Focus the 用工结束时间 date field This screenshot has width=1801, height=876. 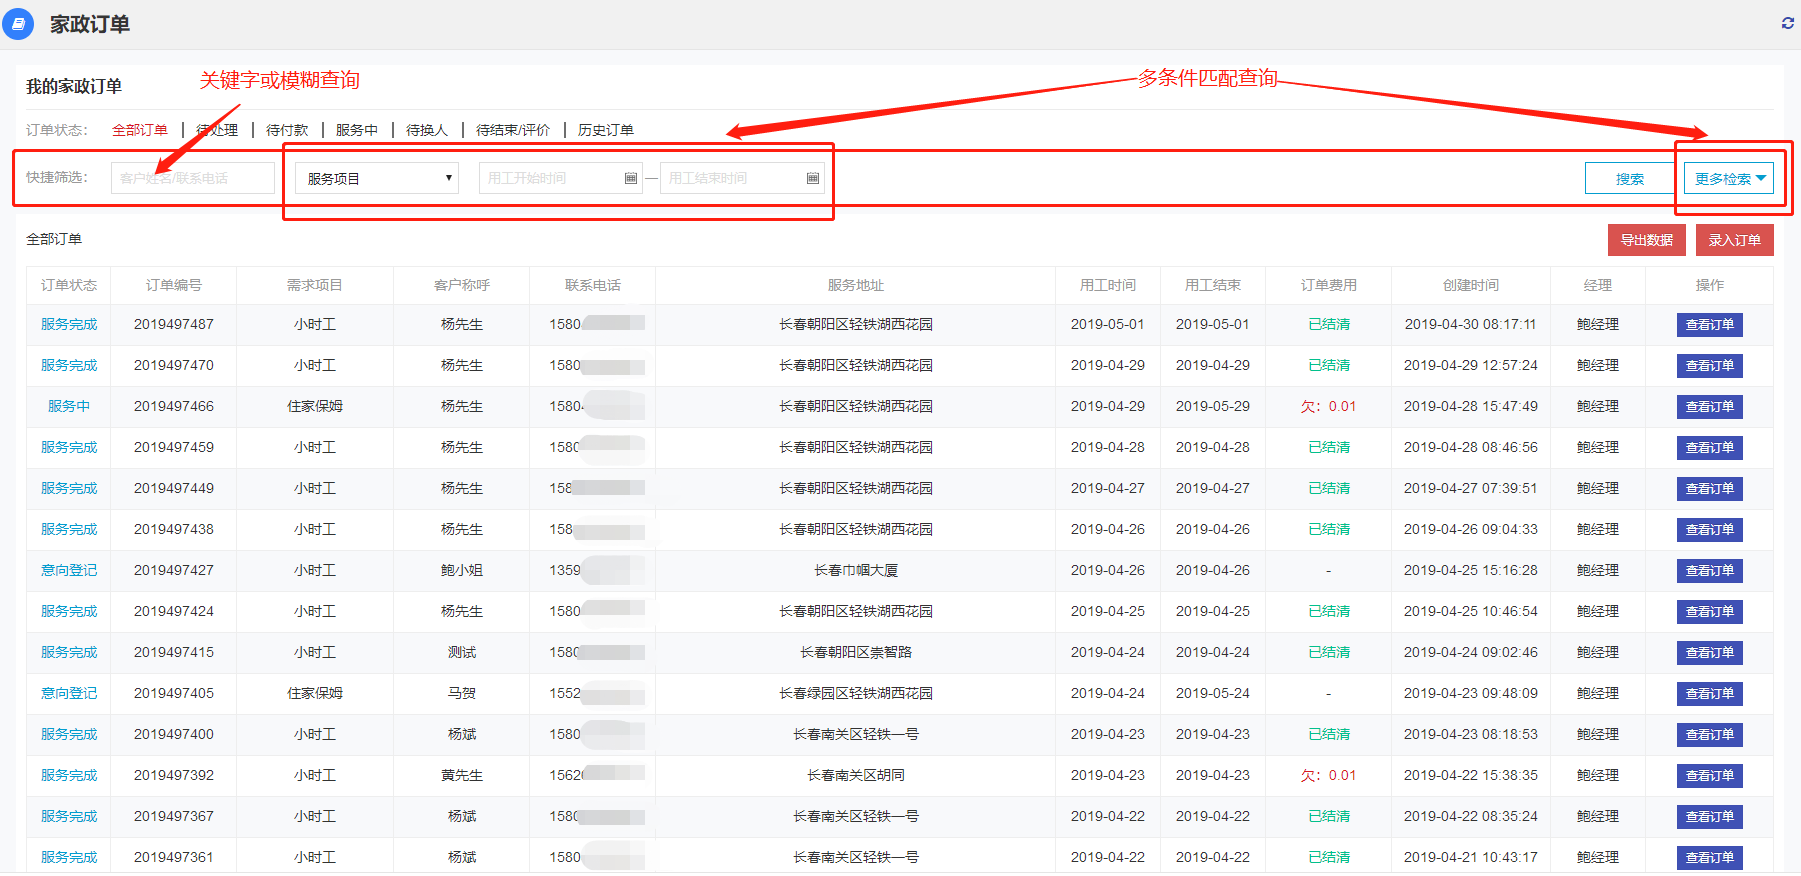[742, 178]
